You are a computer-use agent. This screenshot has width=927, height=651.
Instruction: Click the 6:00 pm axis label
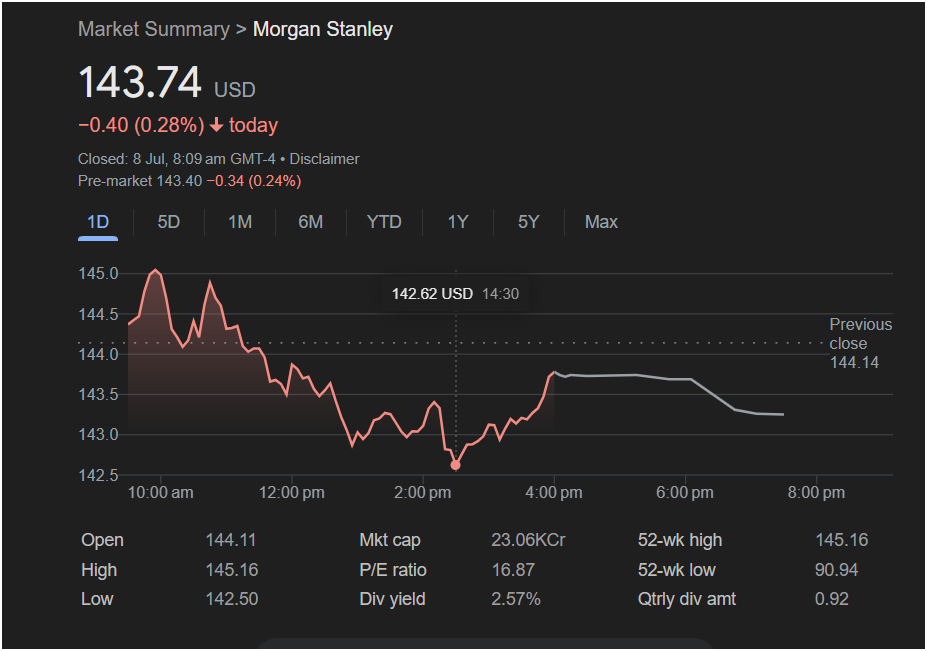(685, 493)
